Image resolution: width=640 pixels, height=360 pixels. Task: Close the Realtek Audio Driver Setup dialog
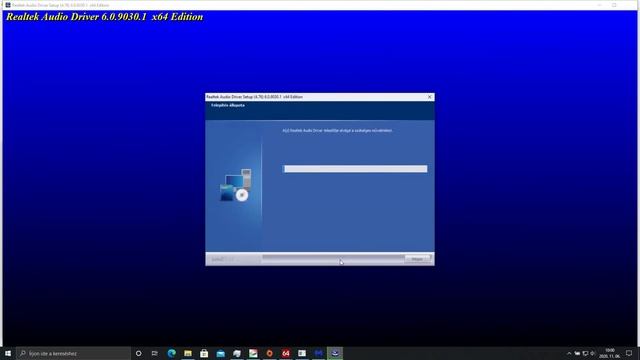click(x=429, y=97)
